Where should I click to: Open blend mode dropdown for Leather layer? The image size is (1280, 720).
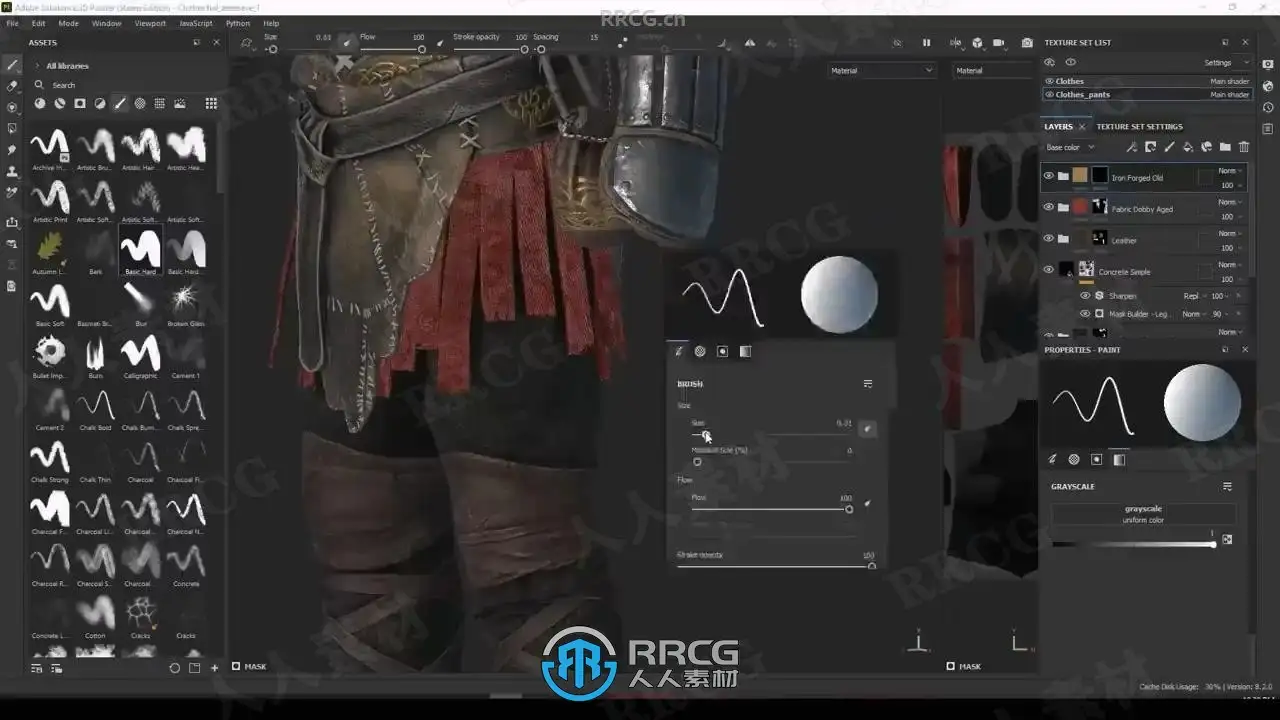point(1230,234)
